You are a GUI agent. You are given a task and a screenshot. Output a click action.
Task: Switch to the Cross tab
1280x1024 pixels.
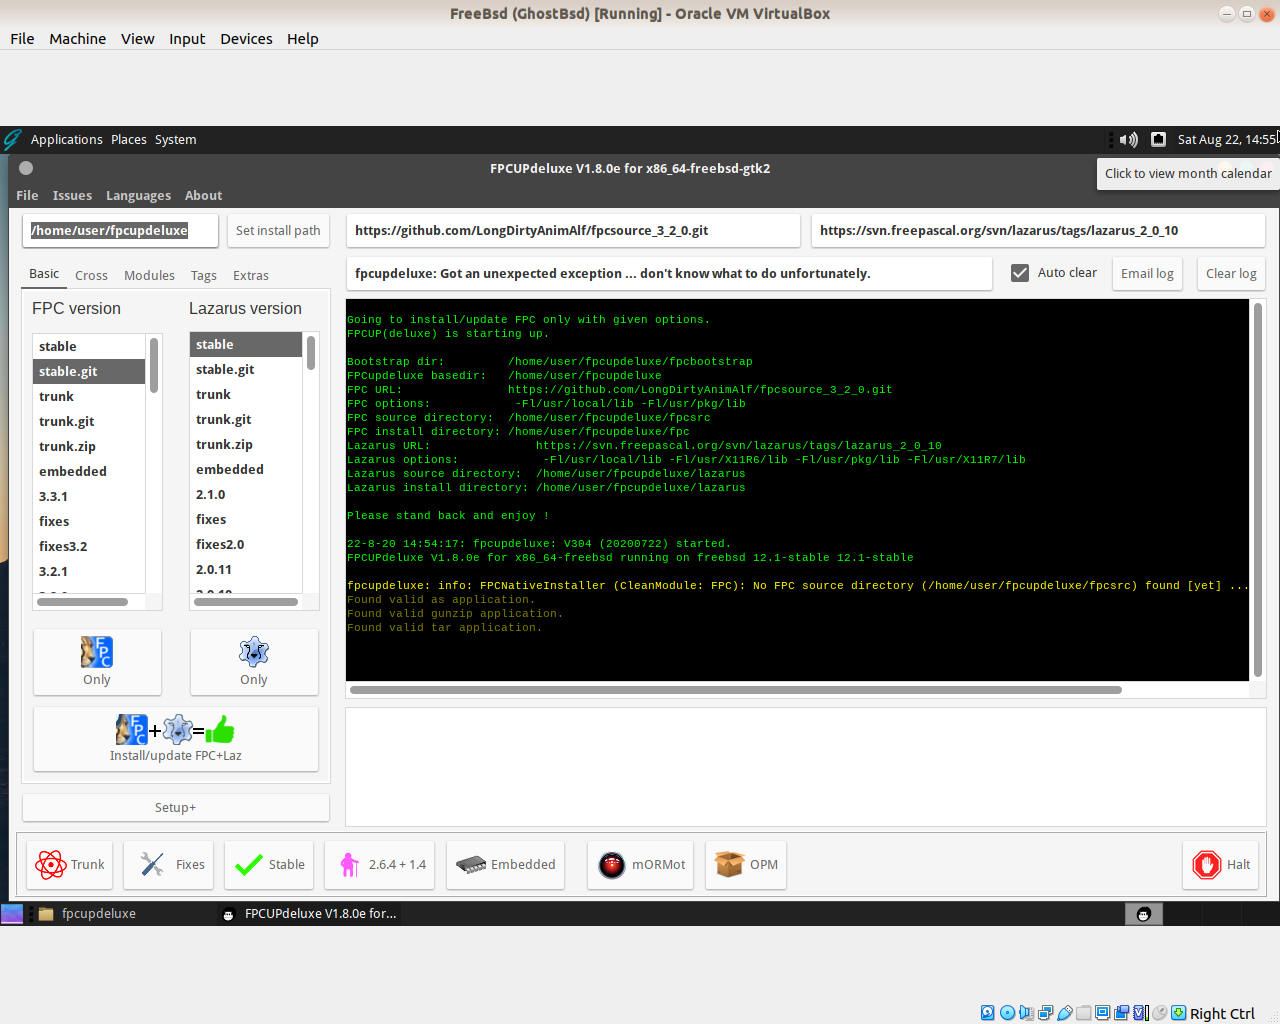91,276
